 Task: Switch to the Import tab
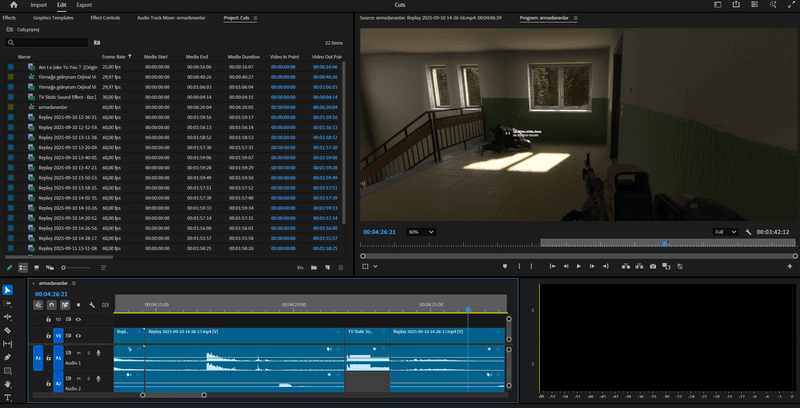pyautogui.click(x=38, y=5)
